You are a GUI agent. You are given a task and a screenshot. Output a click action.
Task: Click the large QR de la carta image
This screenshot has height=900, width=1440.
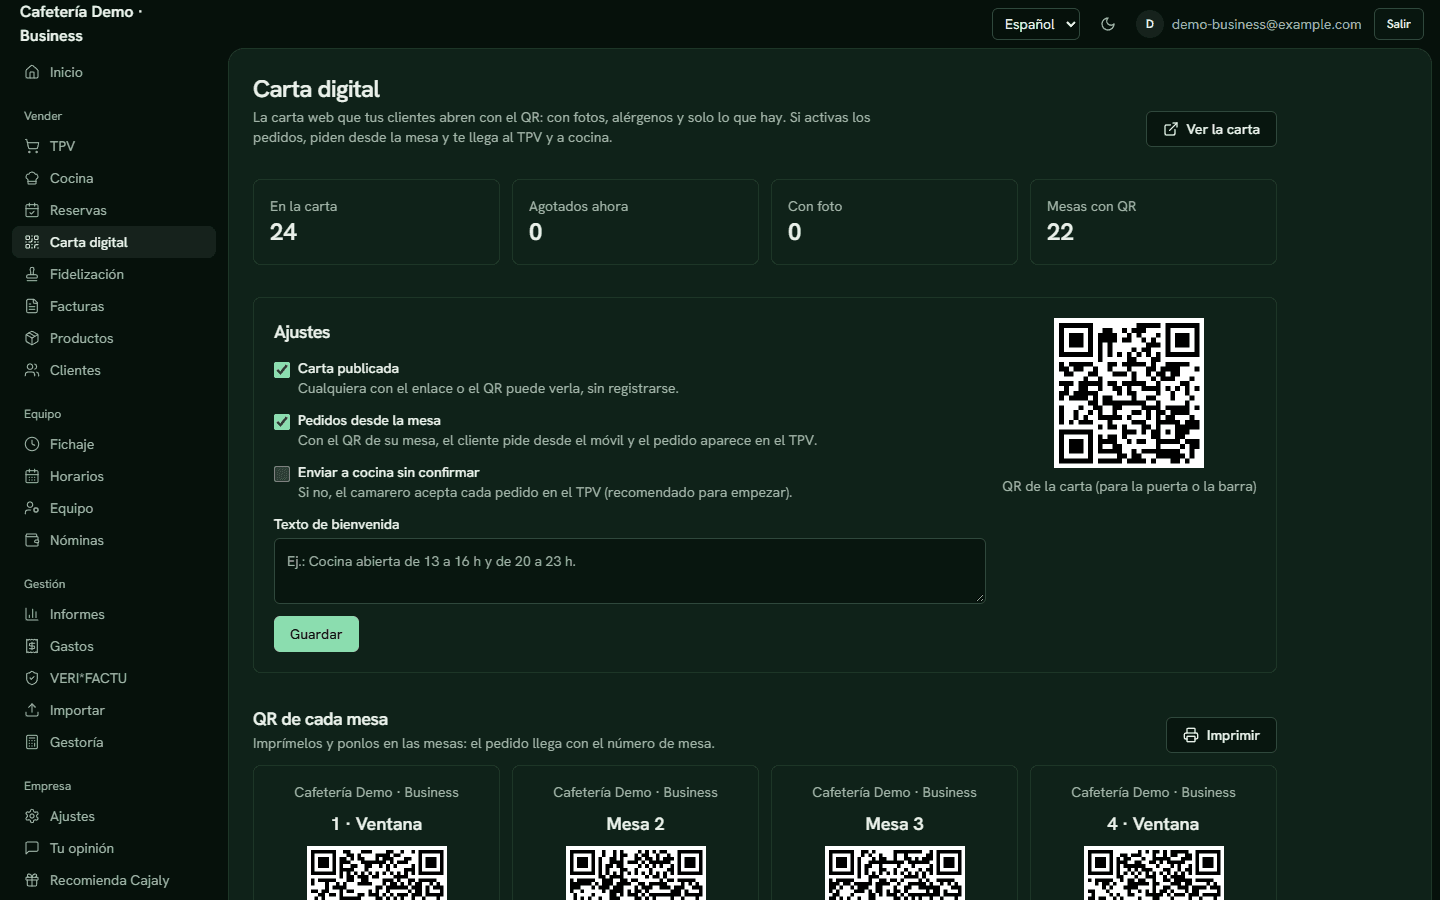tap(1129, 393)
